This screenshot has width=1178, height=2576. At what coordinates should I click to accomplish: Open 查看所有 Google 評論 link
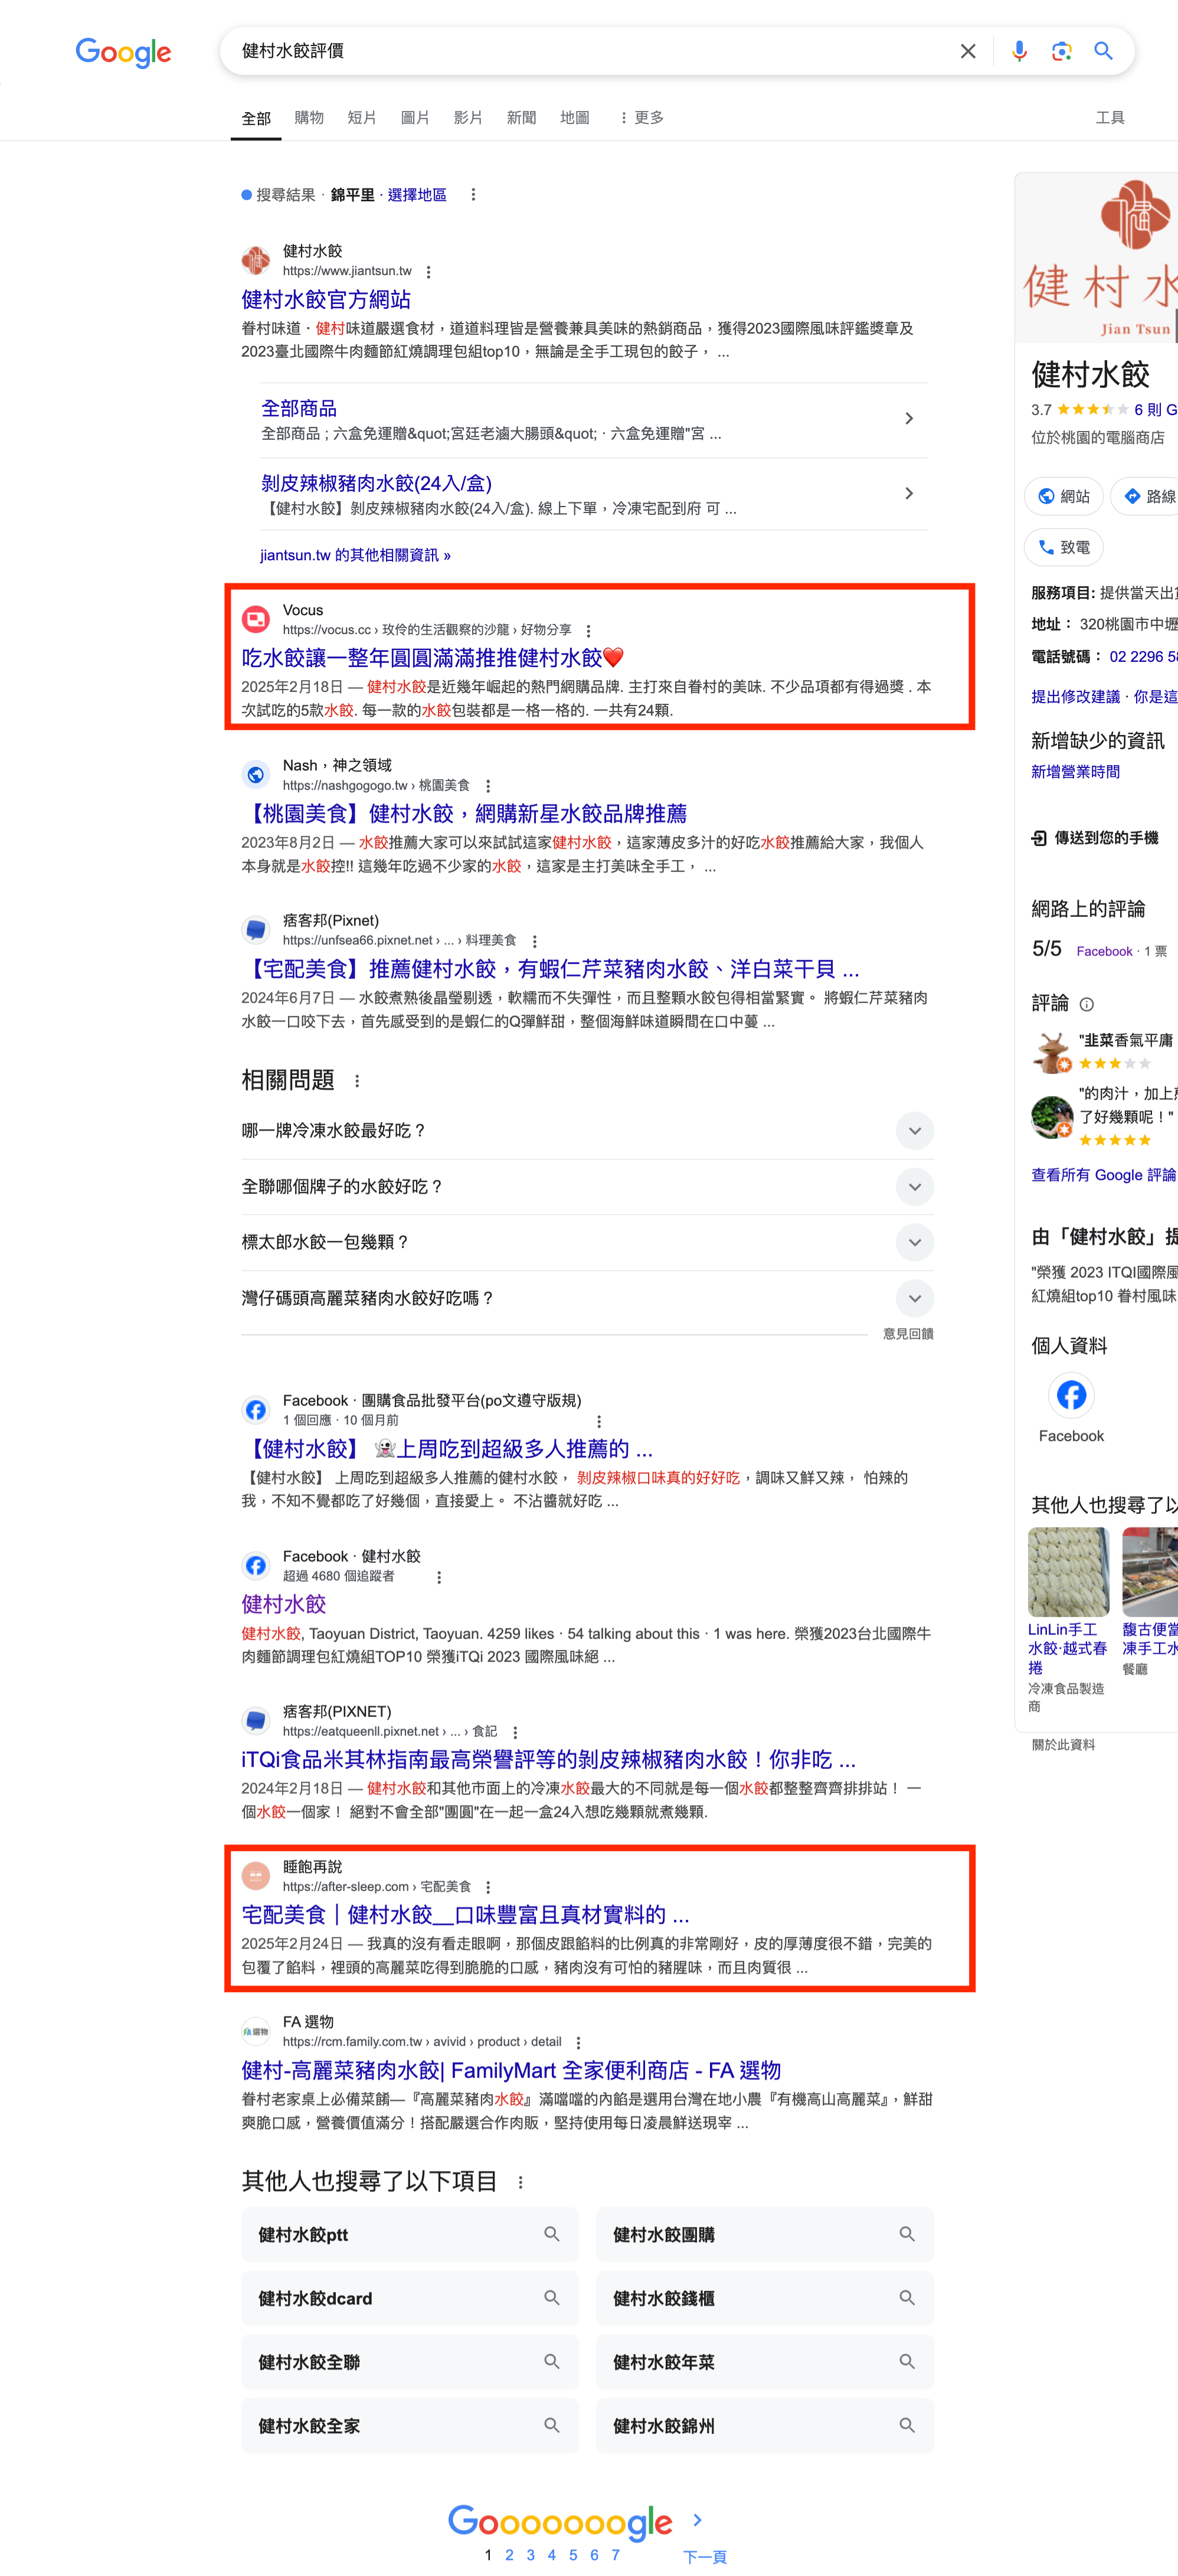[1103, 1175]
